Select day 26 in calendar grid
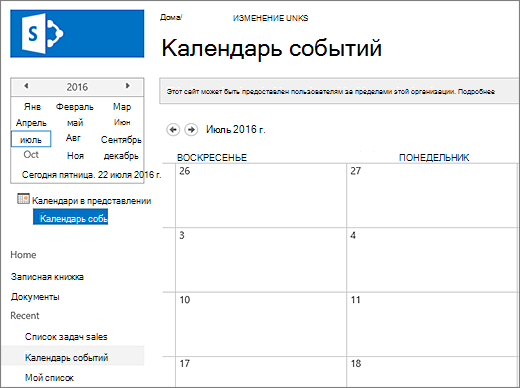Image resolution: width=520 pixels, height=388 pixels. (261, 196)
